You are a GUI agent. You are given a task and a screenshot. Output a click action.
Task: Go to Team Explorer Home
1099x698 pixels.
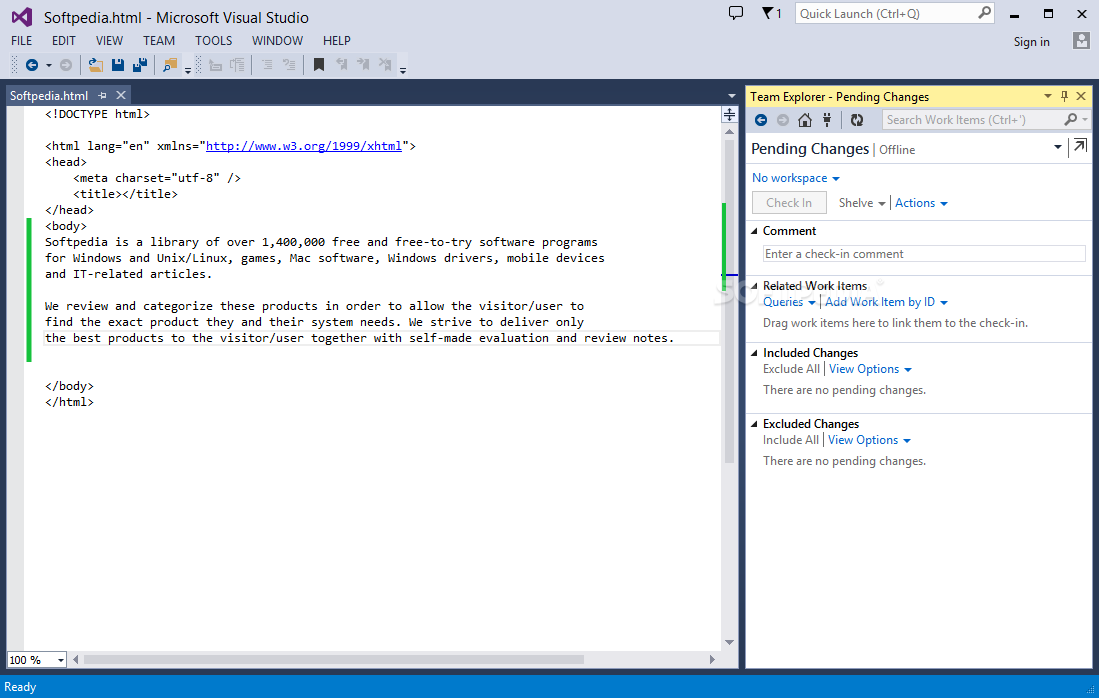pyautogui.click(x=805, y=120)
